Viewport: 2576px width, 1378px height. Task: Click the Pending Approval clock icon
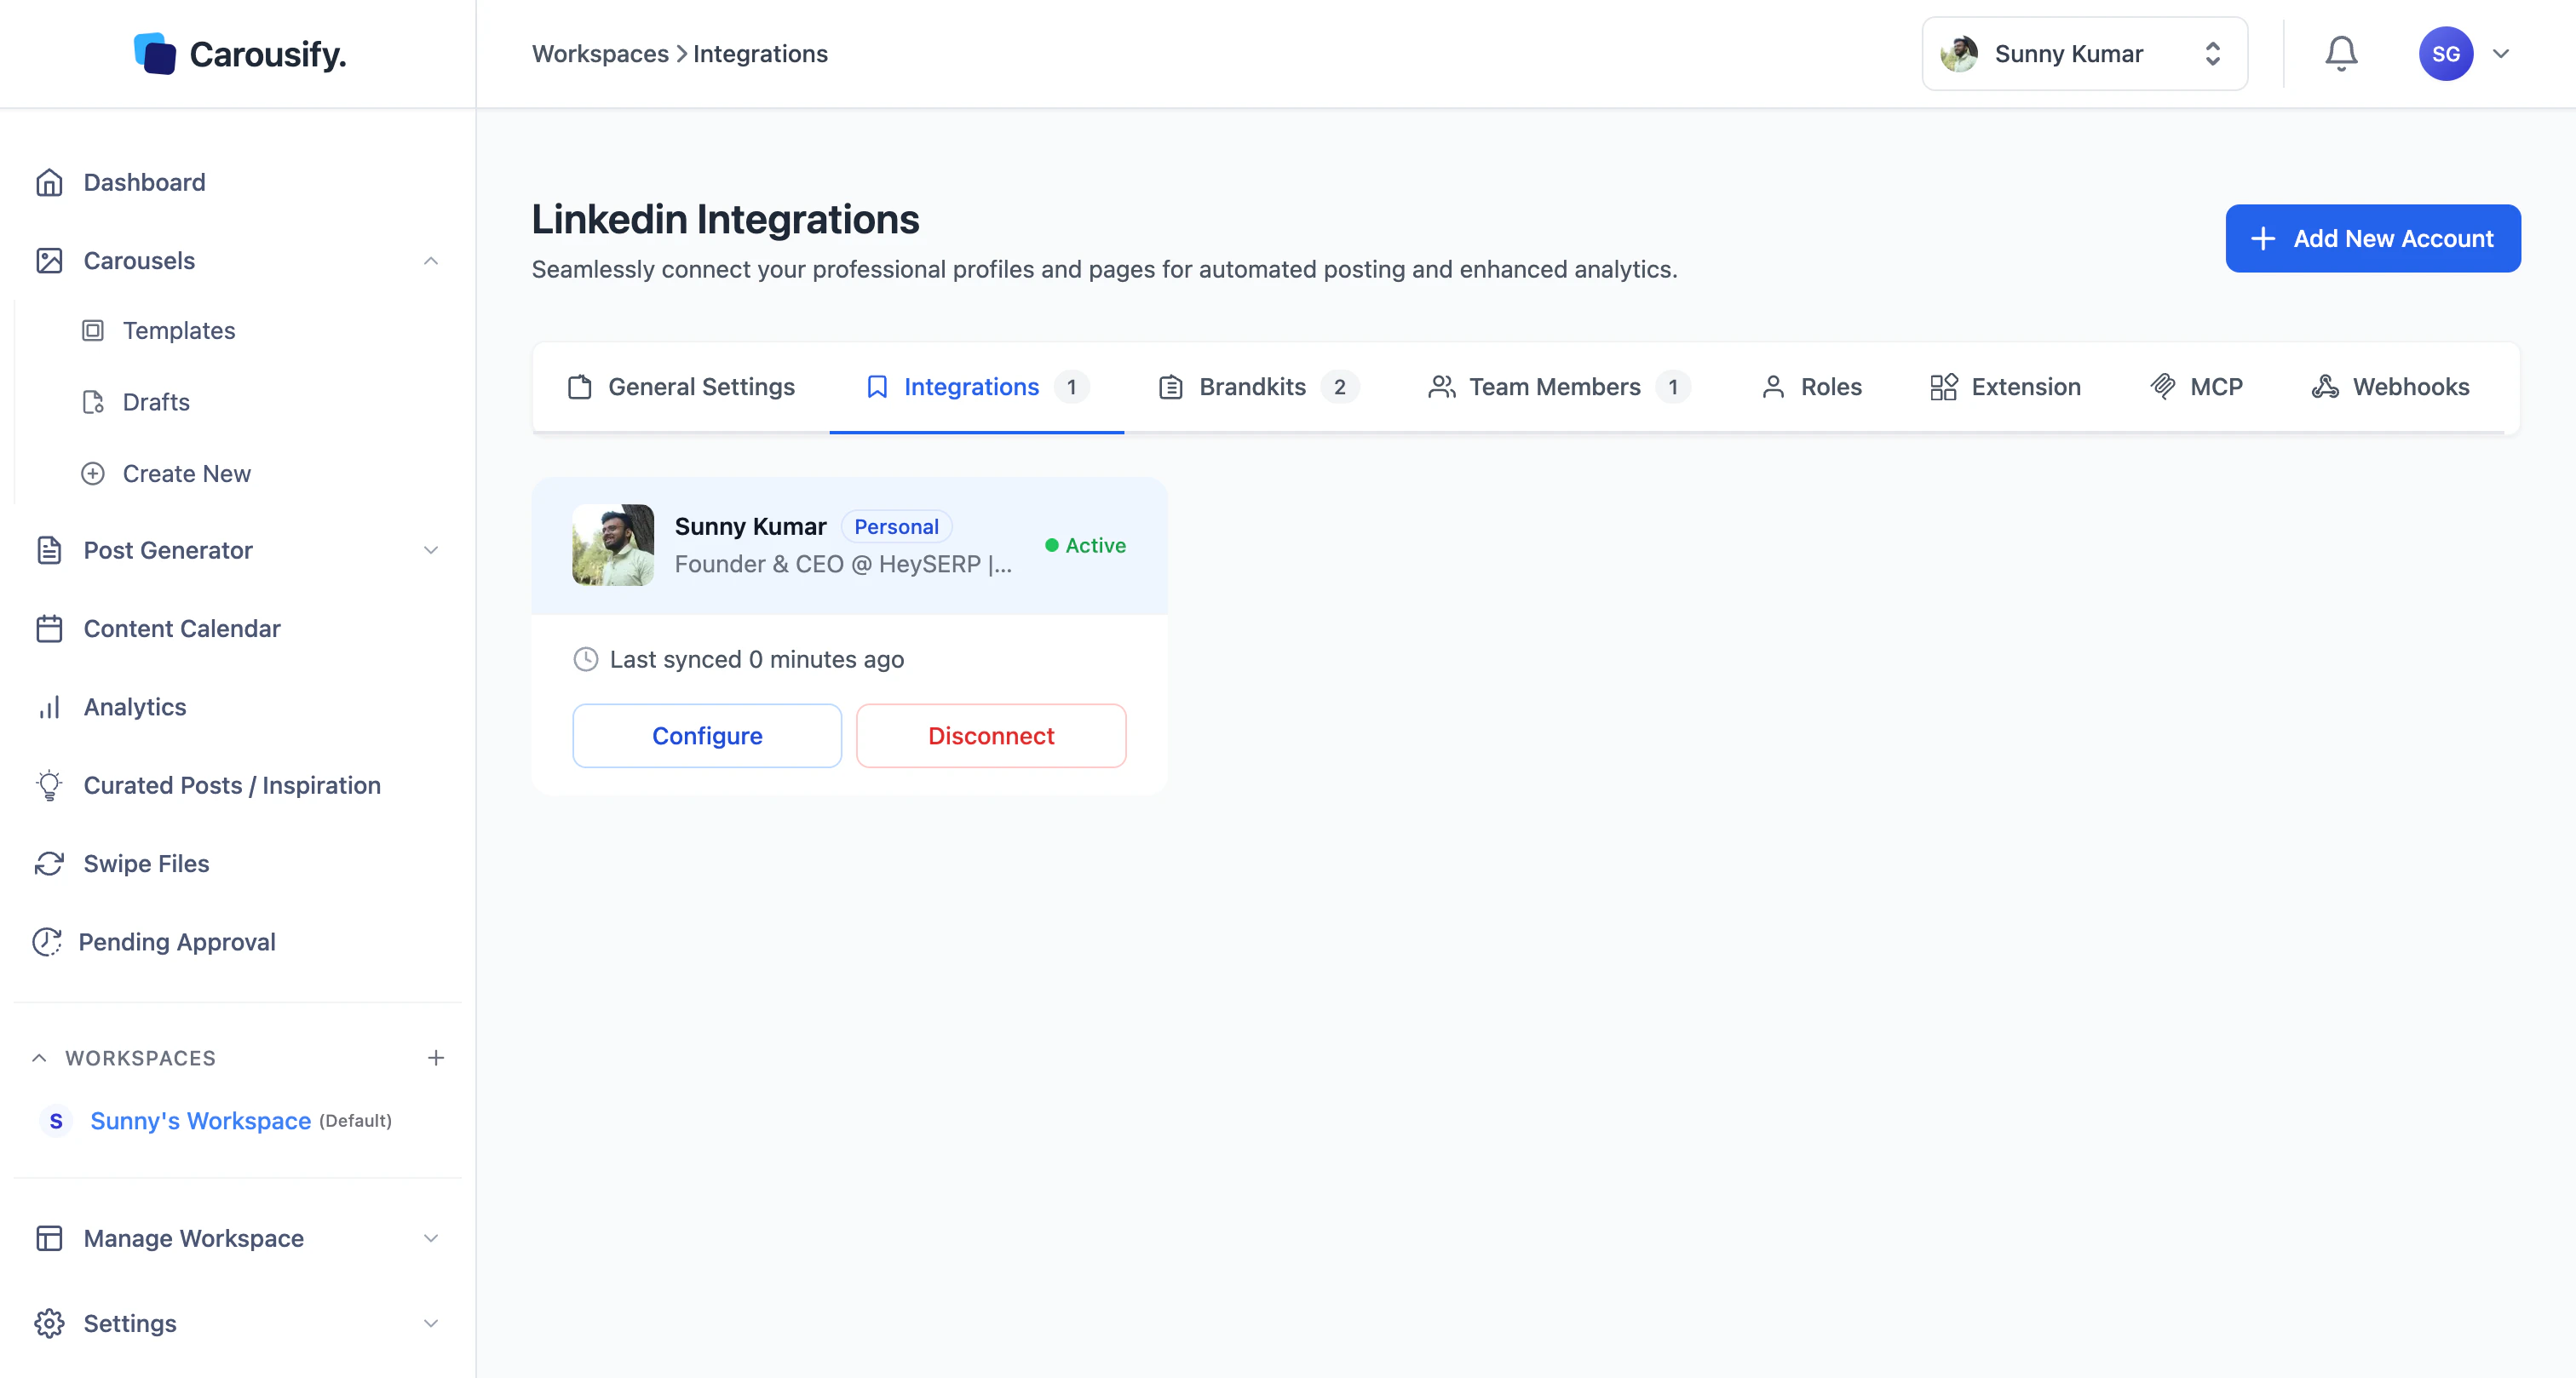click(x=47, y=941)
